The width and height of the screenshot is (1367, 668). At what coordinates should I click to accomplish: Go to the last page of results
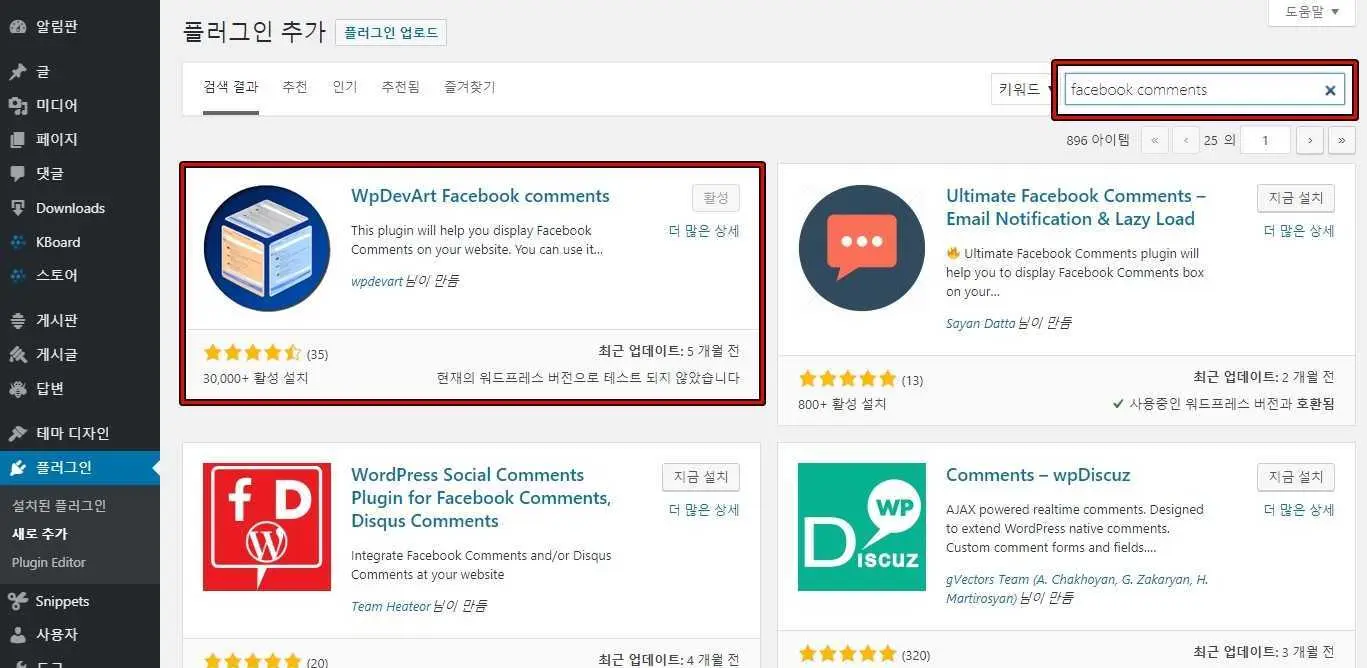[x=1342, y=140]
